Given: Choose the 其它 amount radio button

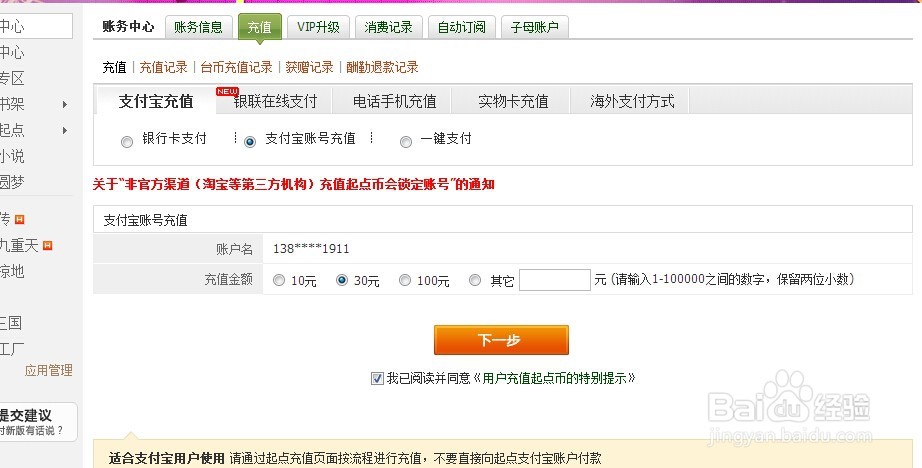Looking at the screenshot, I should click(475, 280).
